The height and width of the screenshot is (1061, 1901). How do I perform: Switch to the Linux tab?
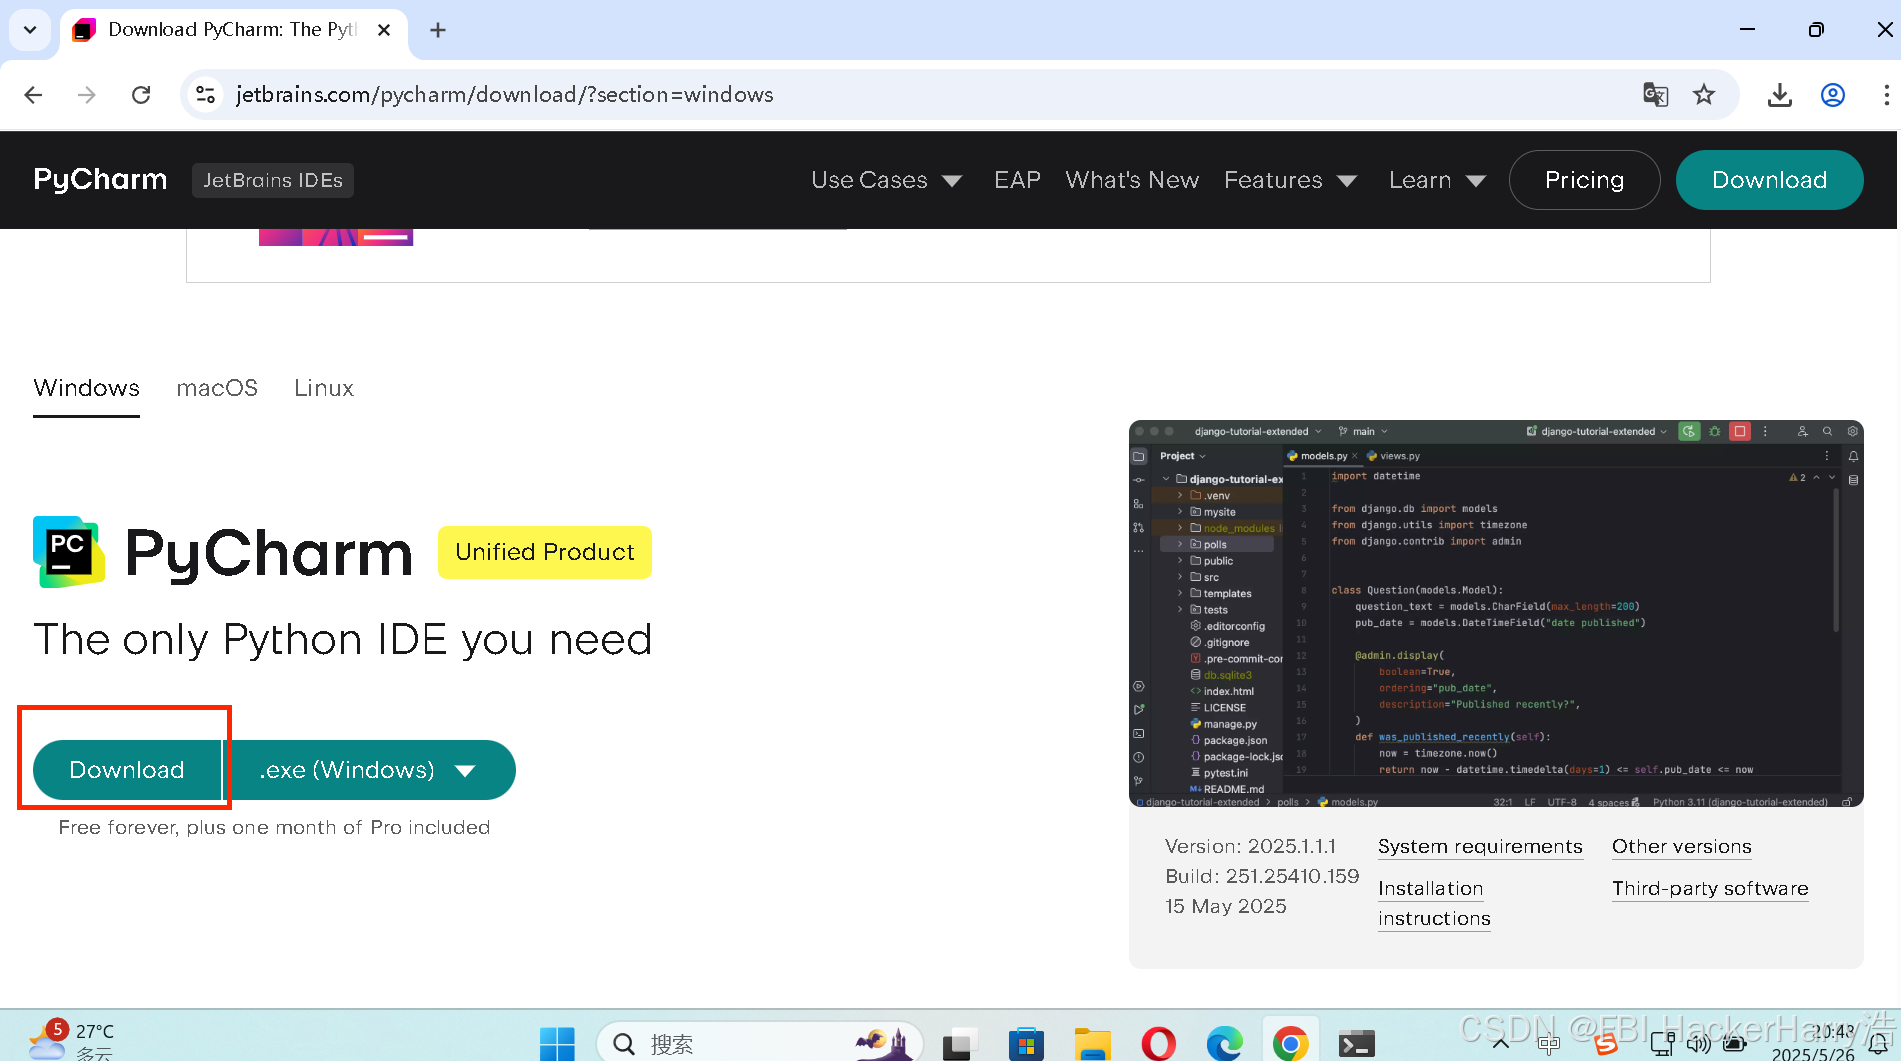tap(324, 388)
